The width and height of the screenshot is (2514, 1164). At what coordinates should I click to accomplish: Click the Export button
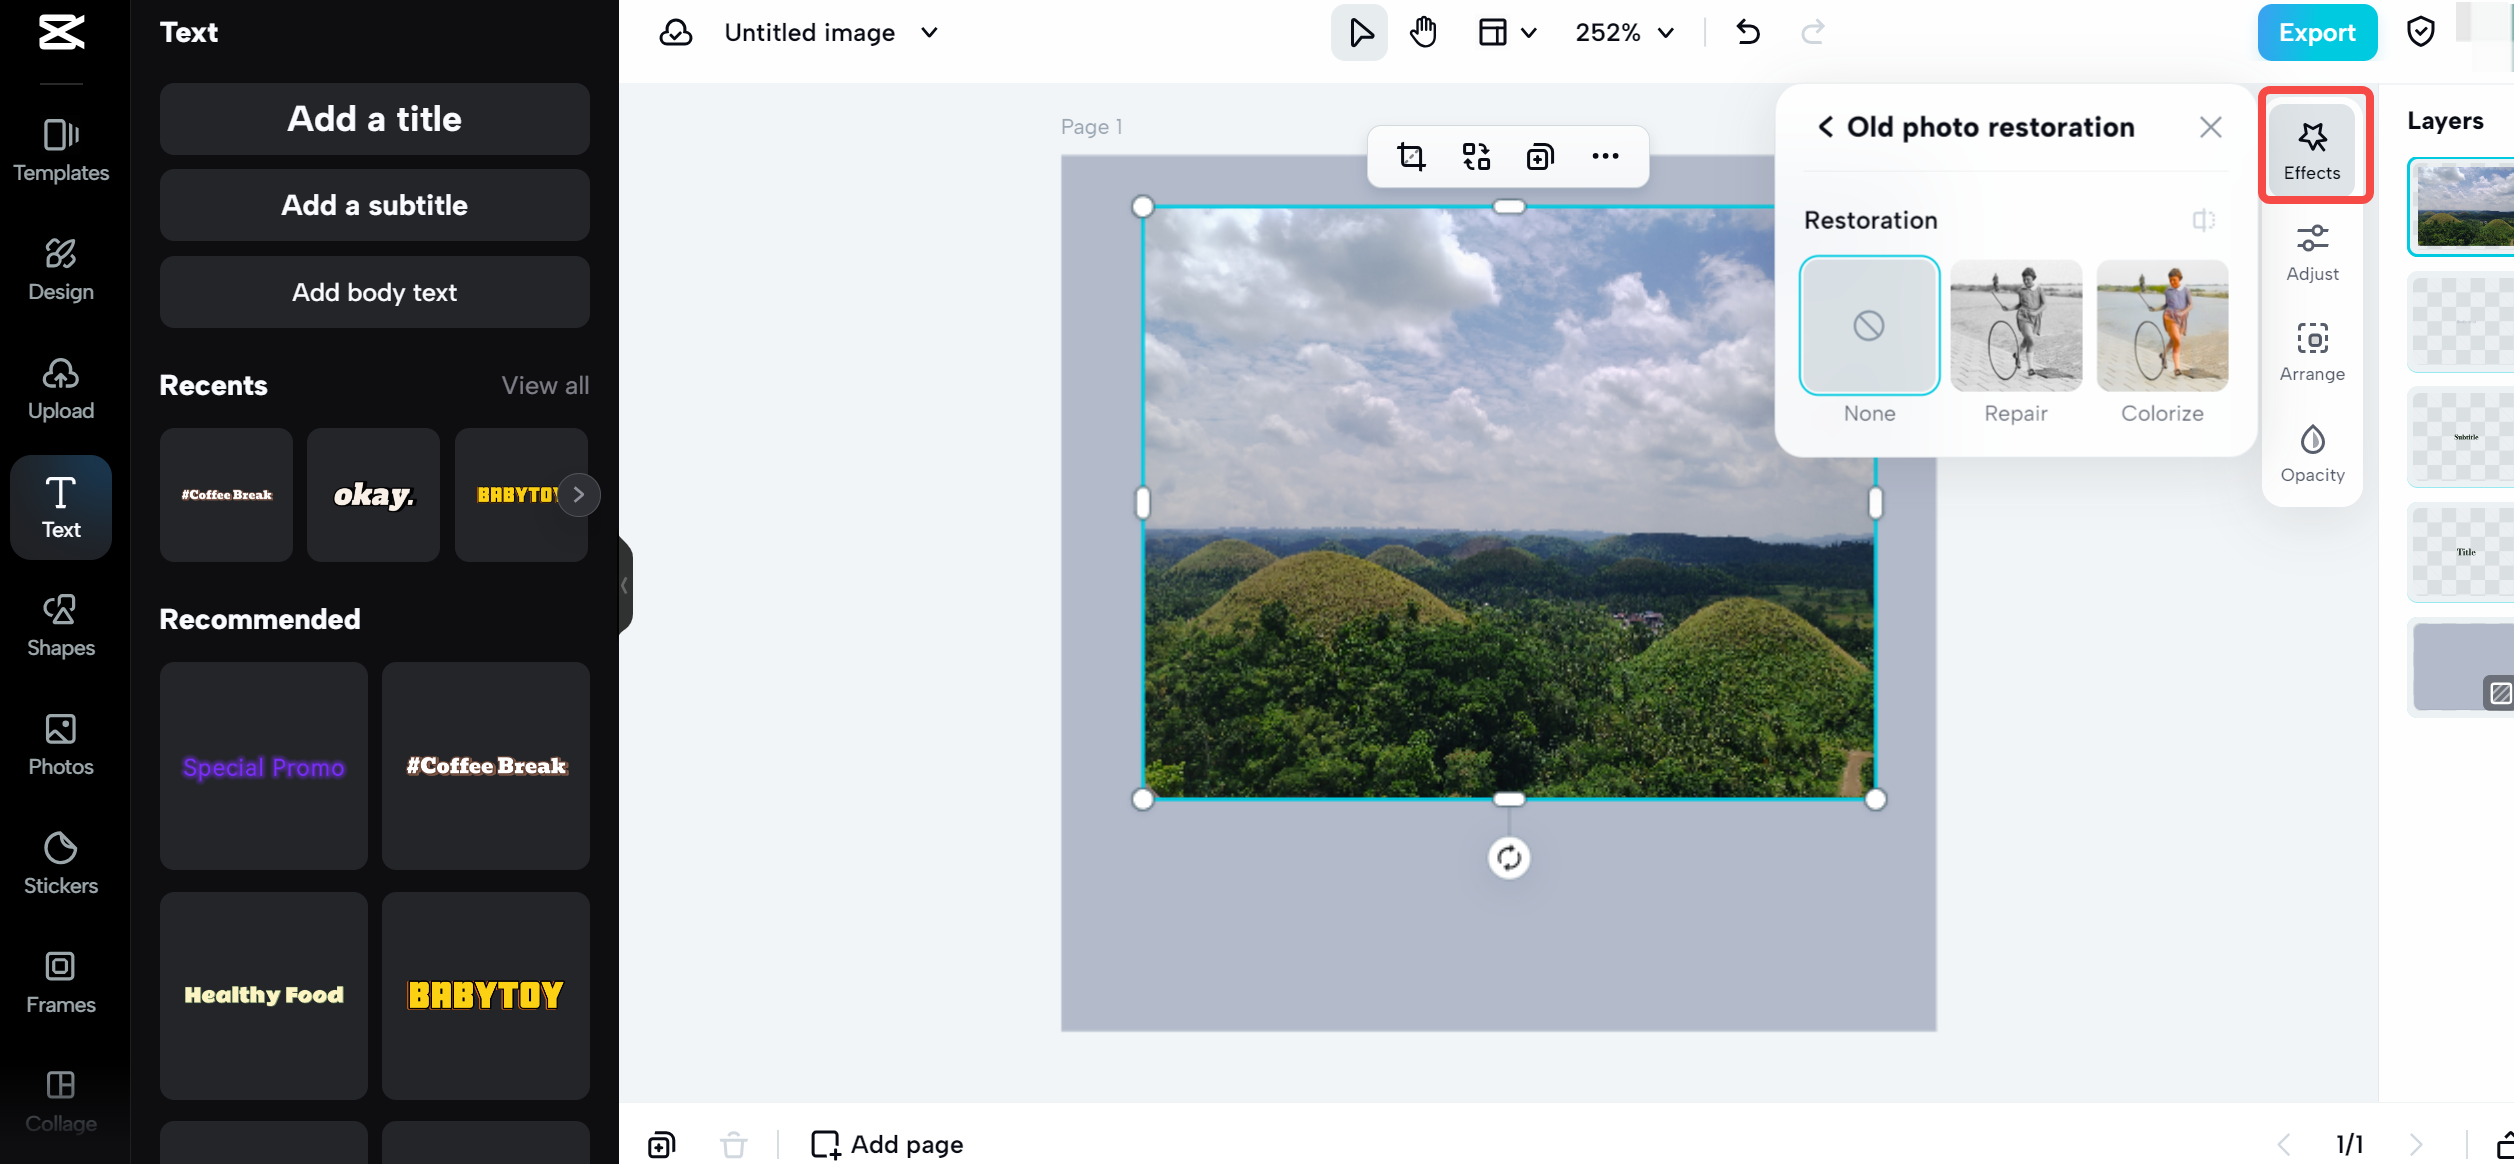tap(2316, 33)
